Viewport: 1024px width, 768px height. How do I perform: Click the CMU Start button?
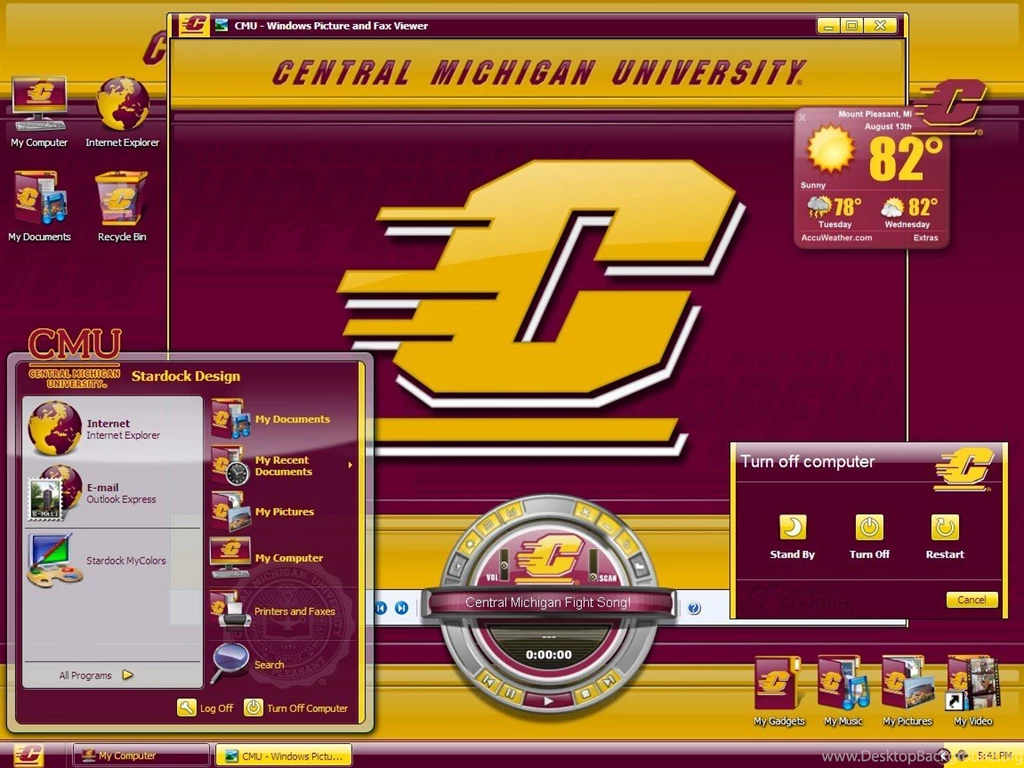click(x=29, y=755)
